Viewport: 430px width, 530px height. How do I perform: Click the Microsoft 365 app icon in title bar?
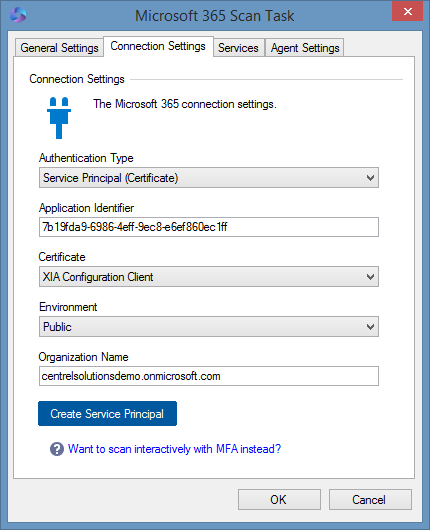18,15
